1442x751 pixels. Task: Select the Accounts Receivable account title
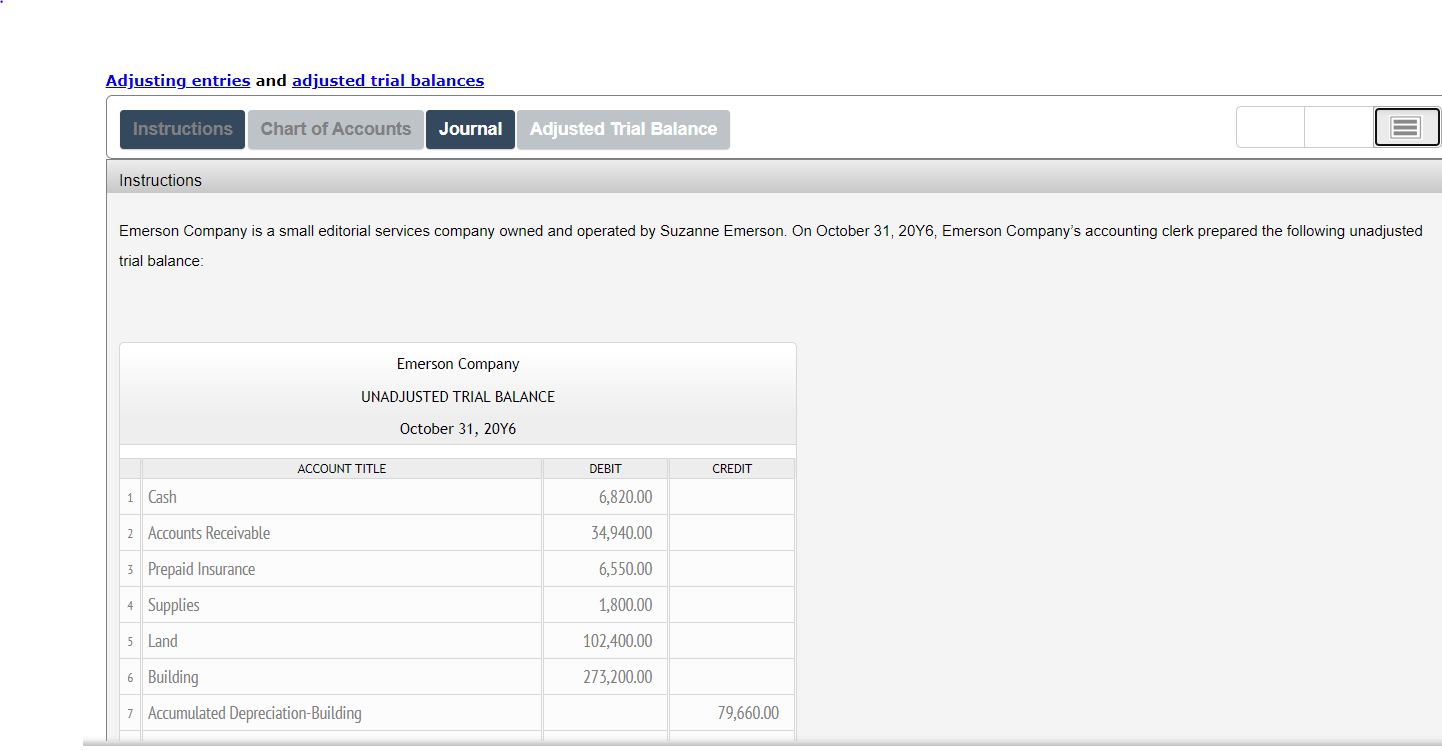click(x=209, y=533)
